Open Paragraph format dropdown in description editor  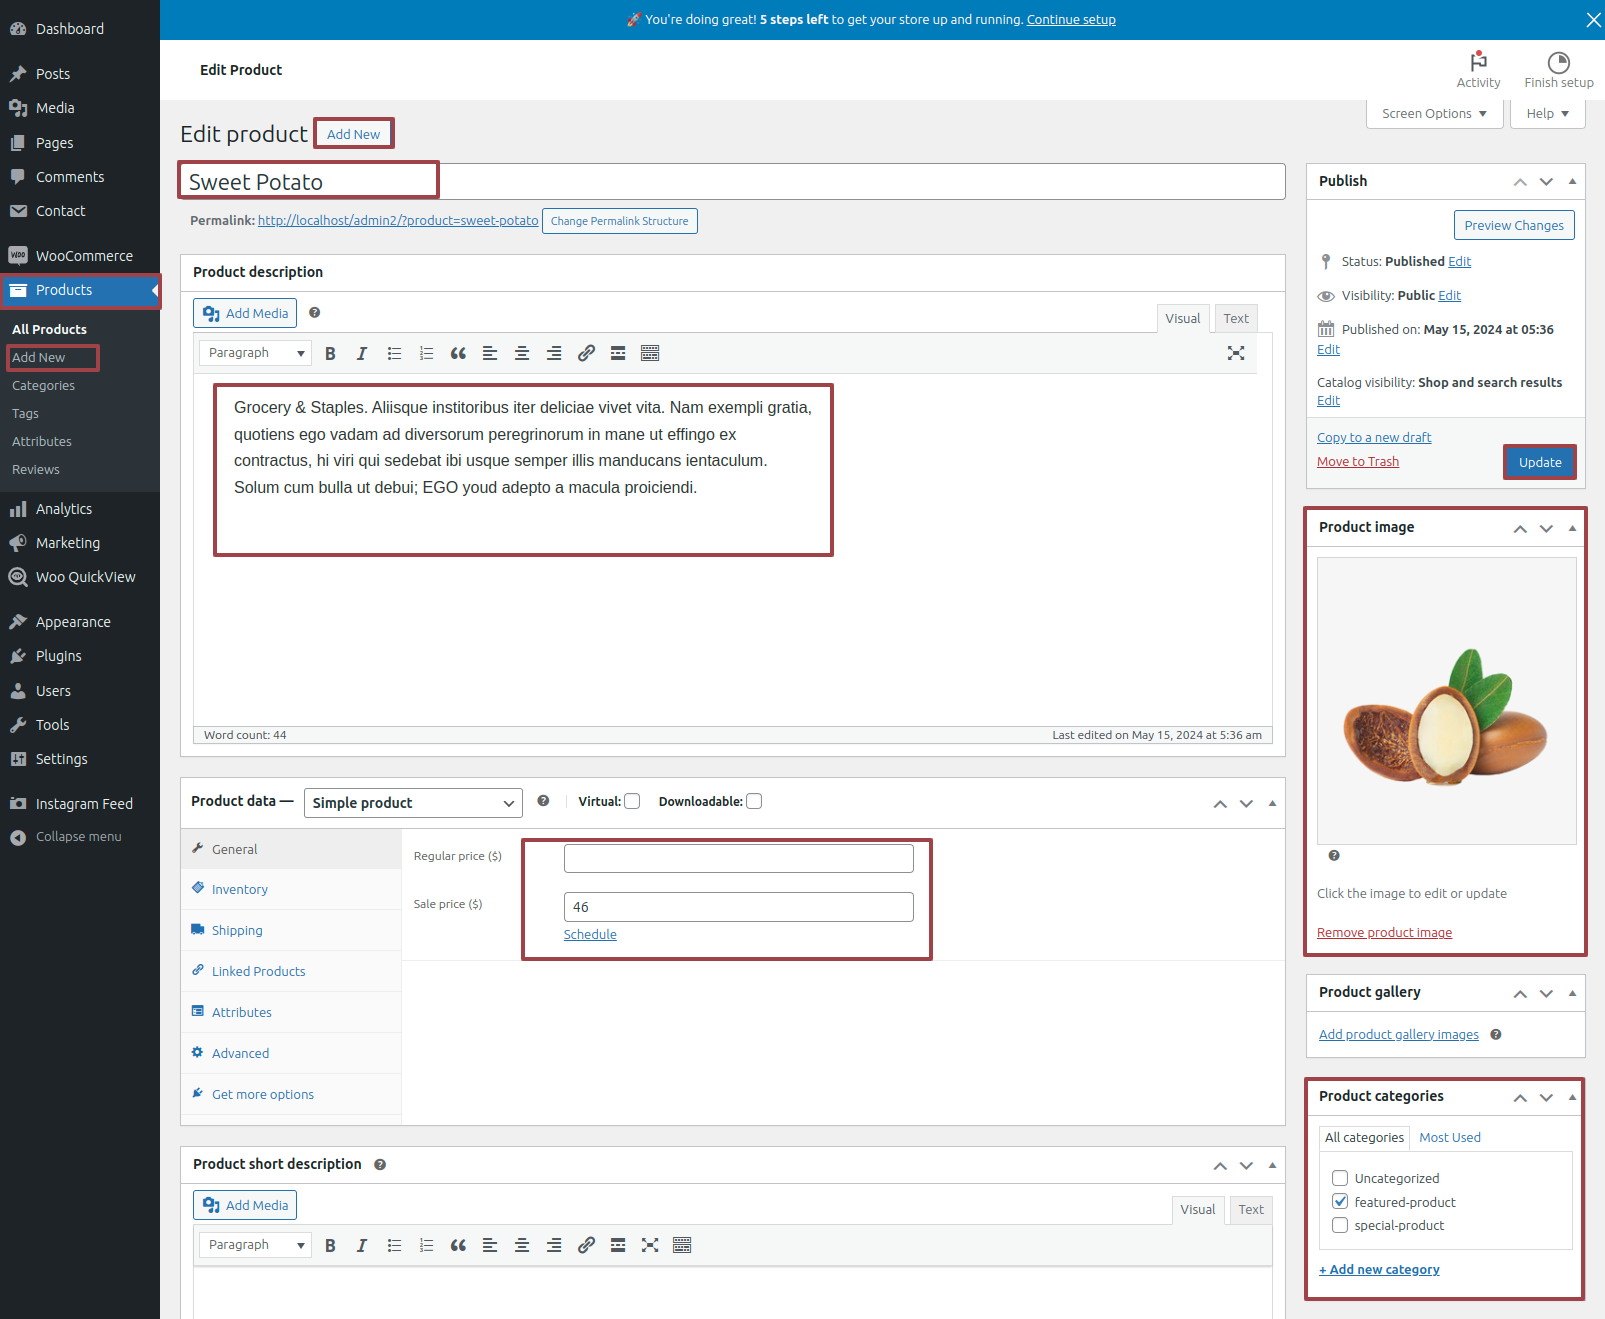(255, 353)
